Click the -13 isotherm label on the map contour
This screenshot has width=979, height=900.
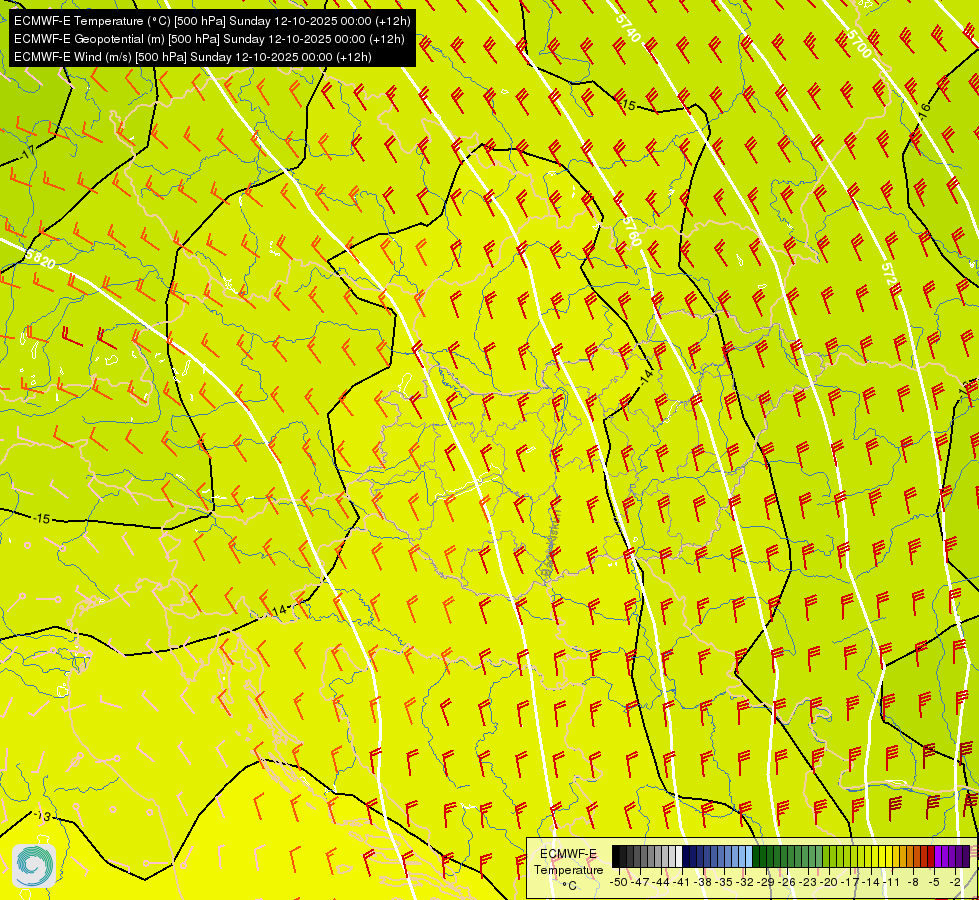pos(42,816)
